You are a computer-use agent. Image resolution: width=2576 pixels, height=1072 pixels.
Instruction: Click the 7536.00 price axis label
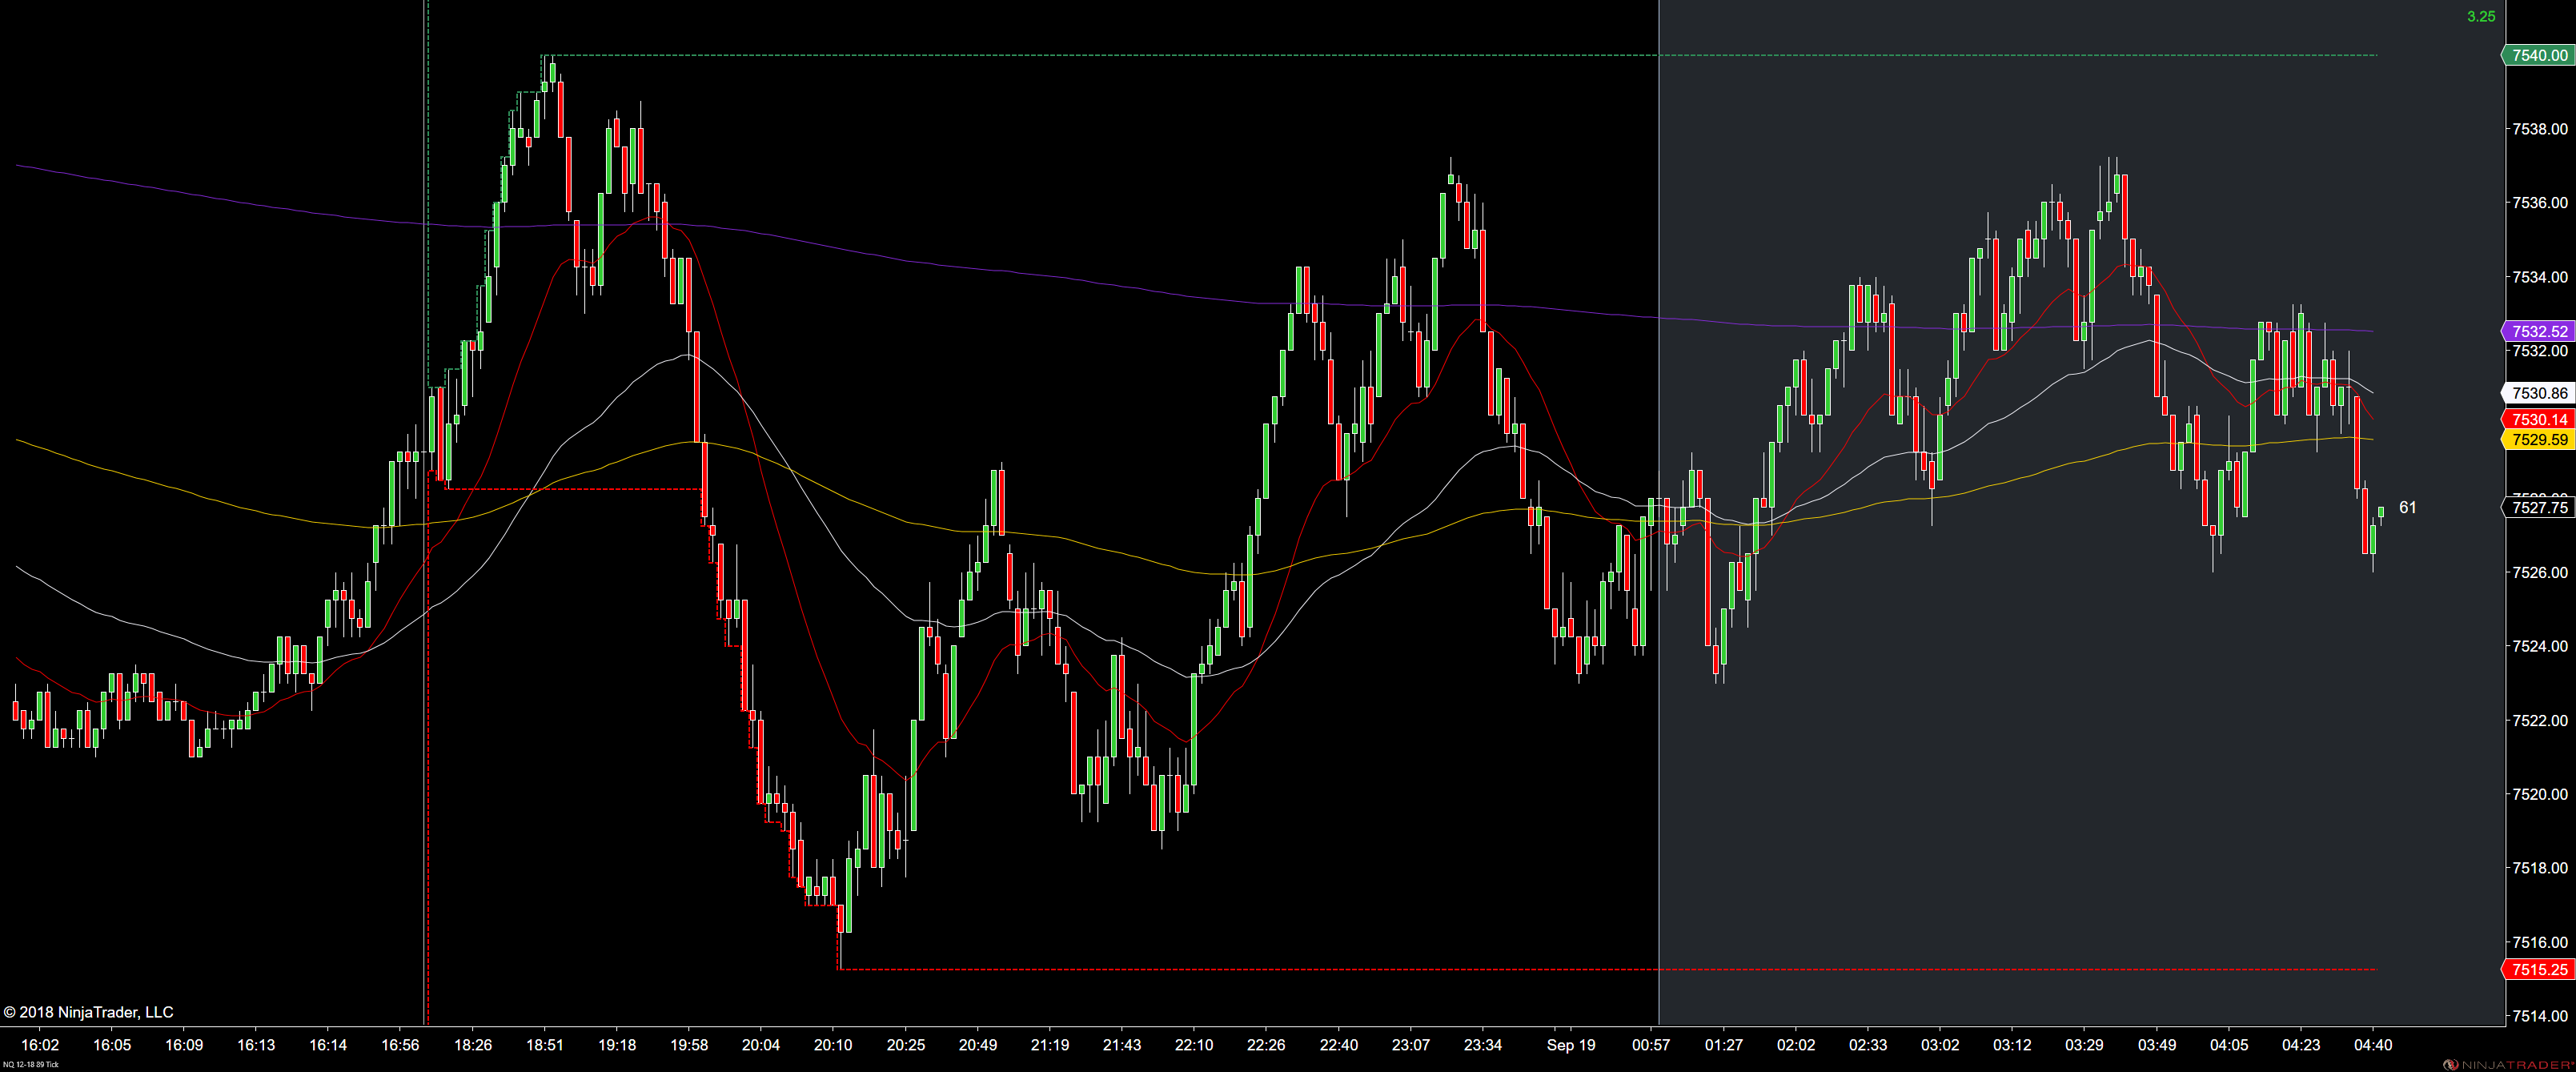click(x=2540, y=203)
